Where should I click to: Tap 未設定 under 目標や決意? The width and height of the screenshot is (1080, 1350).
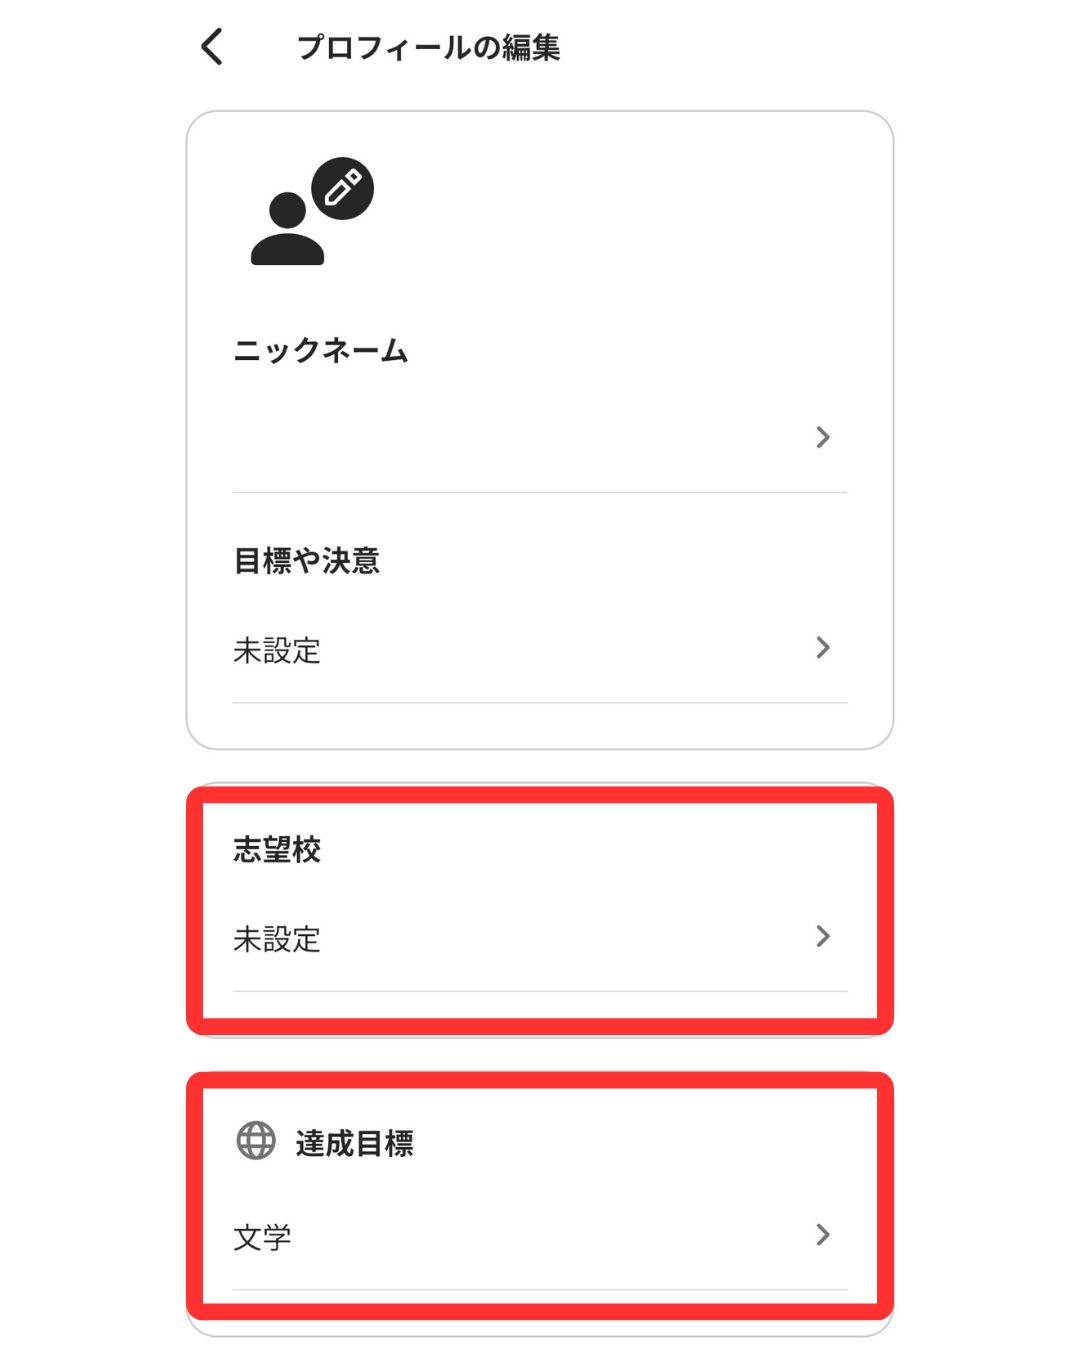(x=277, y=651)
